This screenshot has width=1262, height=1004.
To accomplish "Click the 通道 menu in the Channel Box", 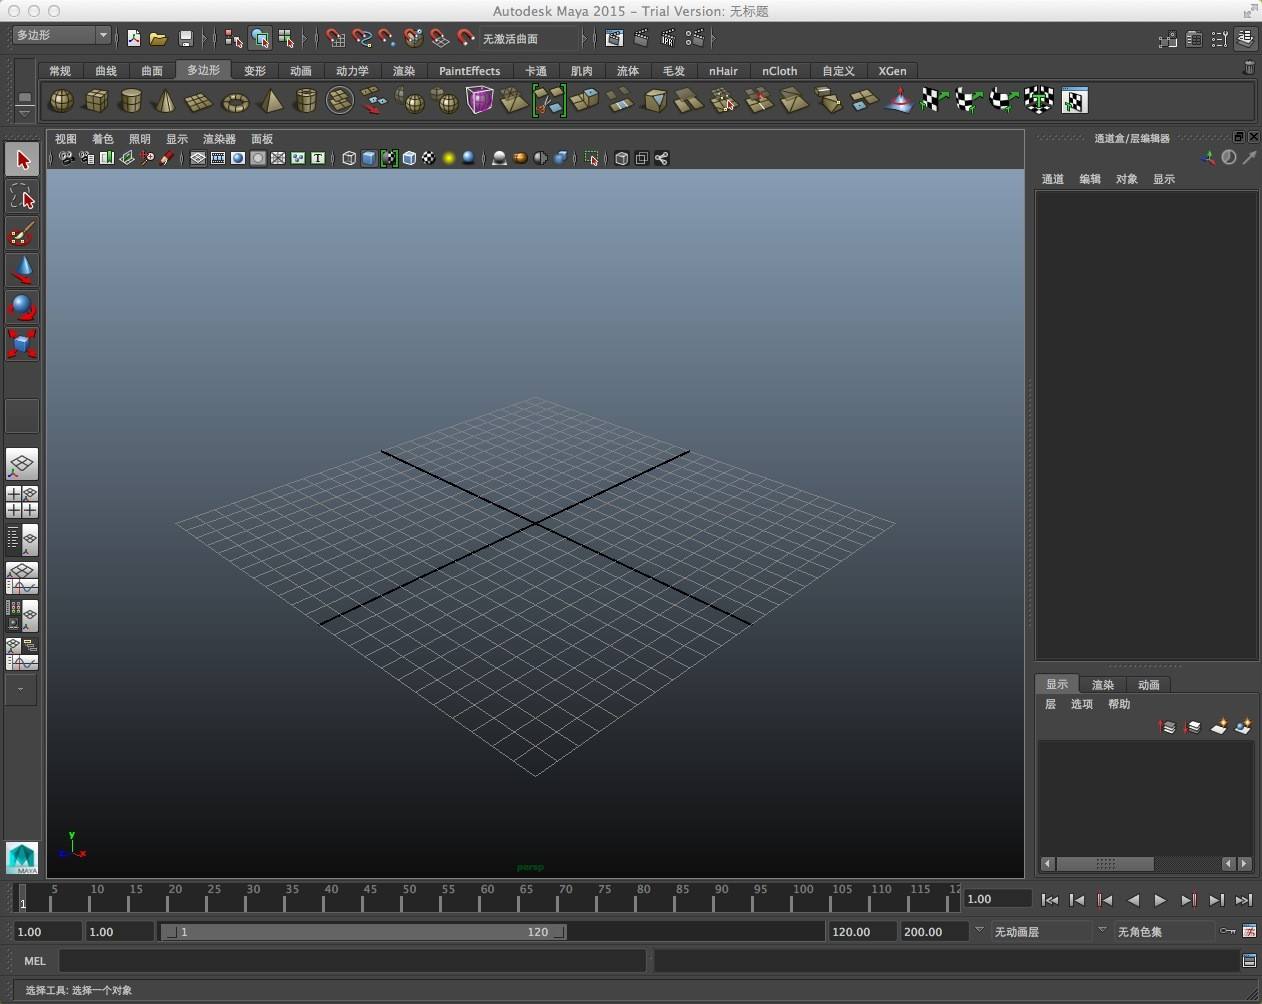I will tap(1052, 179).
